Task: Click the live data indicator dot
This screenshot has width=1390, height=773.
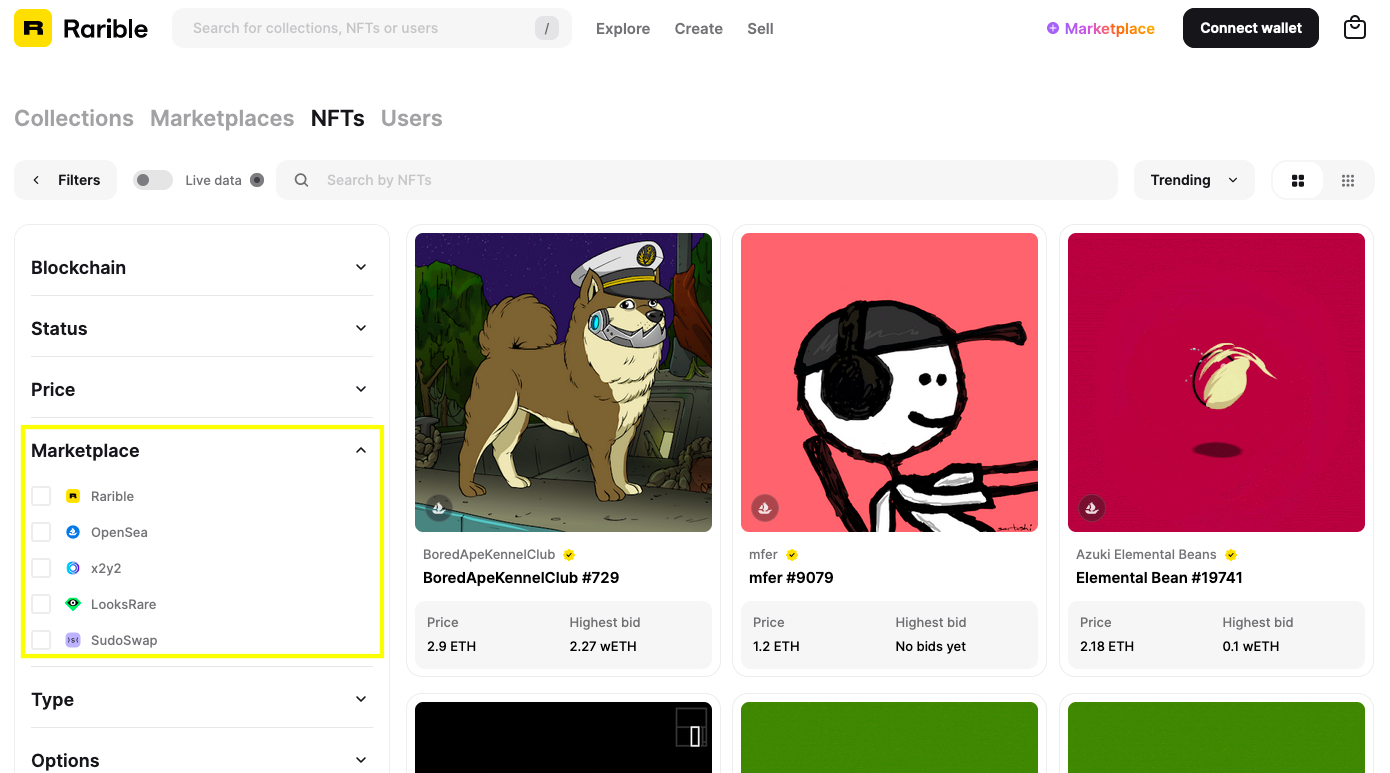Action: pyautogui.click(x=257, y=180)
